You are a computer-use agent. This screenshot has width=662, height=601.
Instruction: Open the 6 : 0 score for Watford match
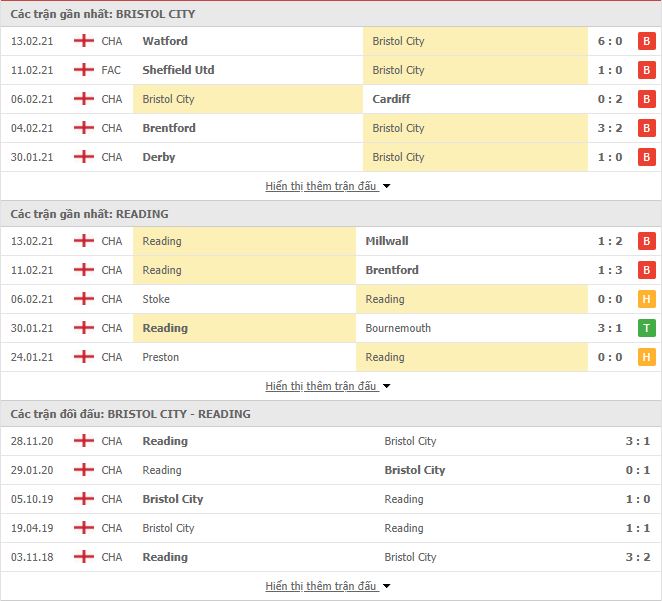(610, 41)
